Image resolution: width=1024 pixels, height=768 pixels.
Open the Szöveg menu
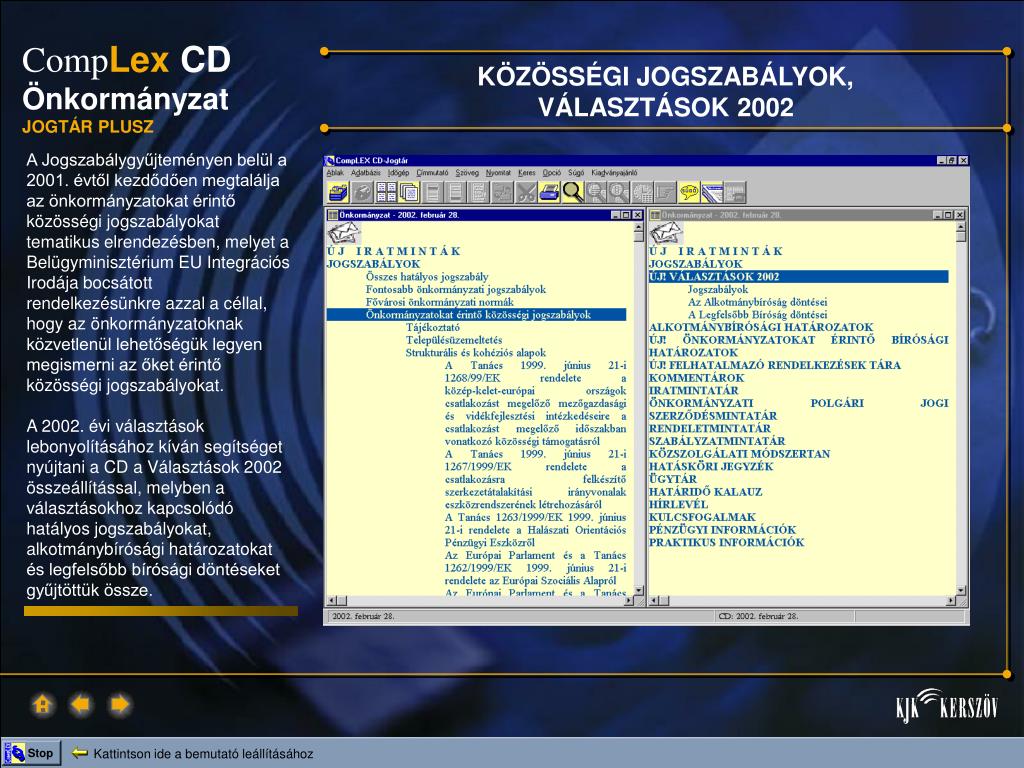point(467,173)
